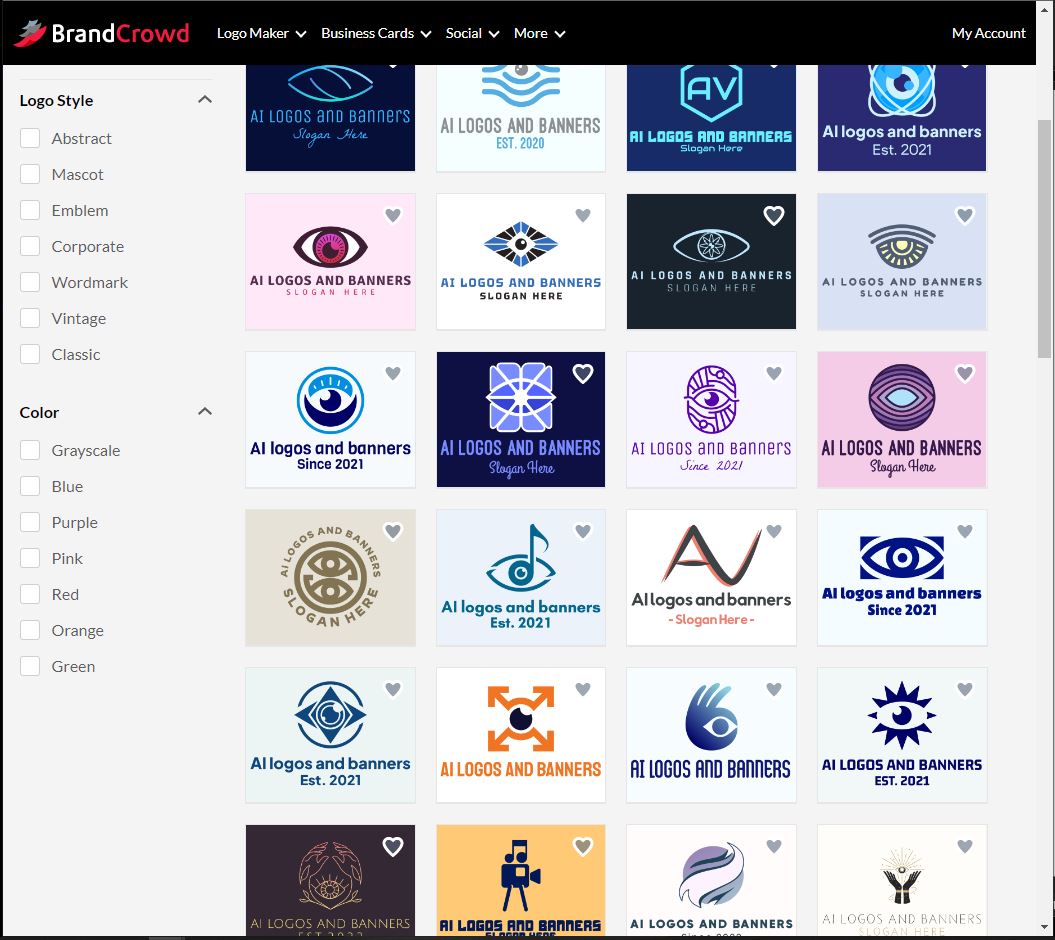Check the Orange color checkbox
This screenshot has height=940, width=1055.
(x=30, y=630)
